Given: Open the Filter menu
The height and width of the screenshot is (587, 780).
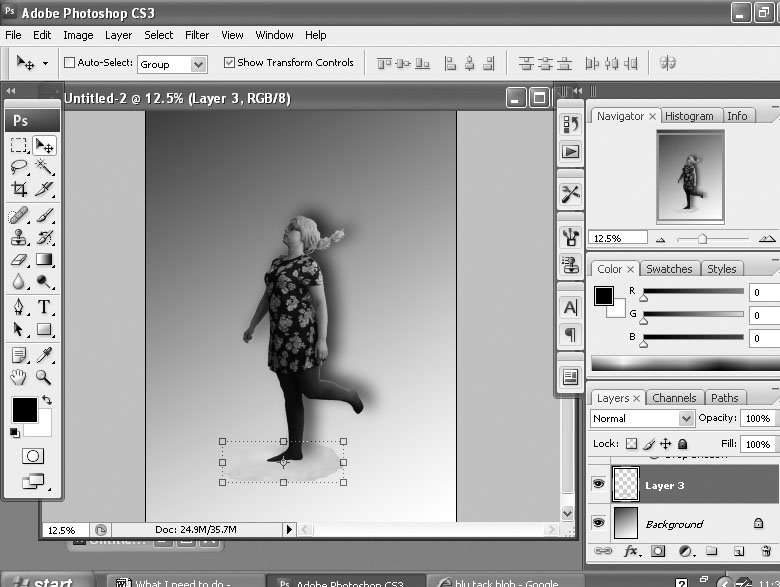Looking at the screenshot, I should tap(197, 35).
